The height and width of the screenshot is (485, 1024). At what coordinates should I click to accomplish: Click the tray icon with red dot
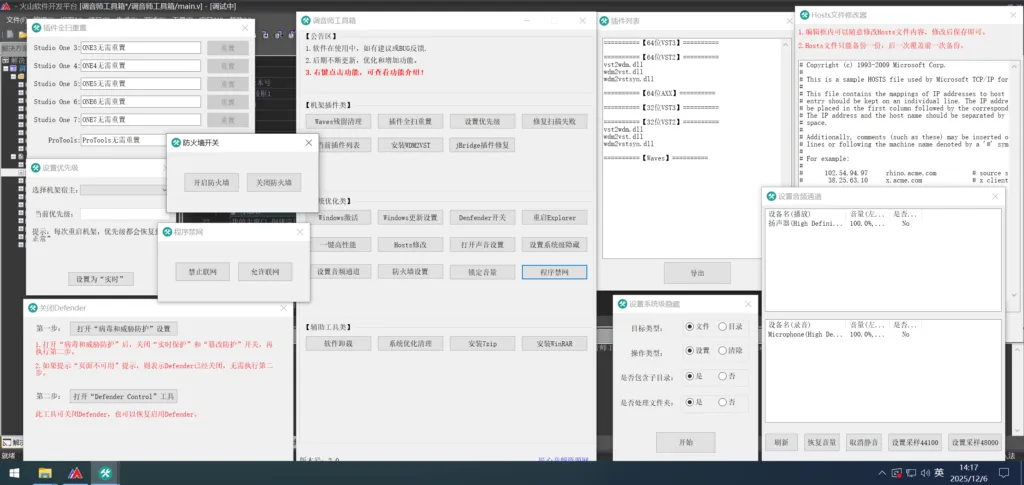899,473
